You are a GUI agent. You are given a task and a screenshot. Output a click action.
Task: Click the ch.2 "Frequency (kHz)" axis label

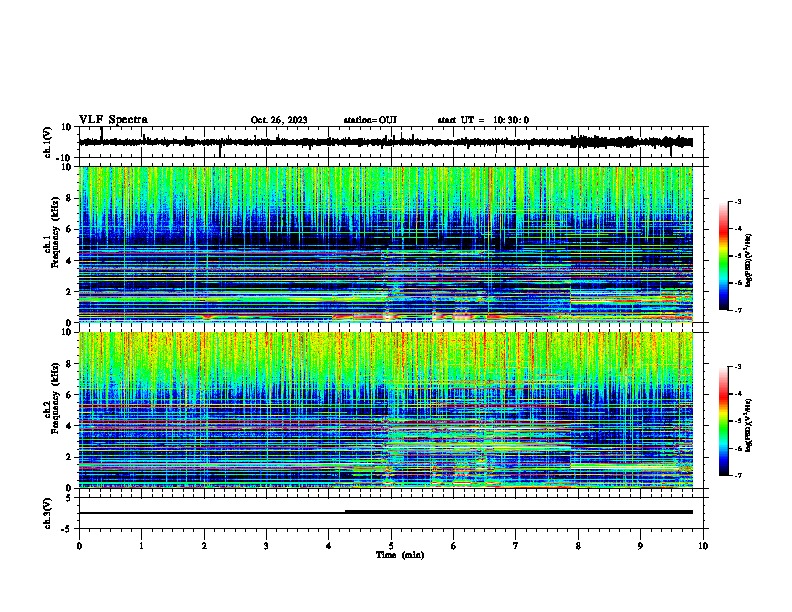click(55, 398)
